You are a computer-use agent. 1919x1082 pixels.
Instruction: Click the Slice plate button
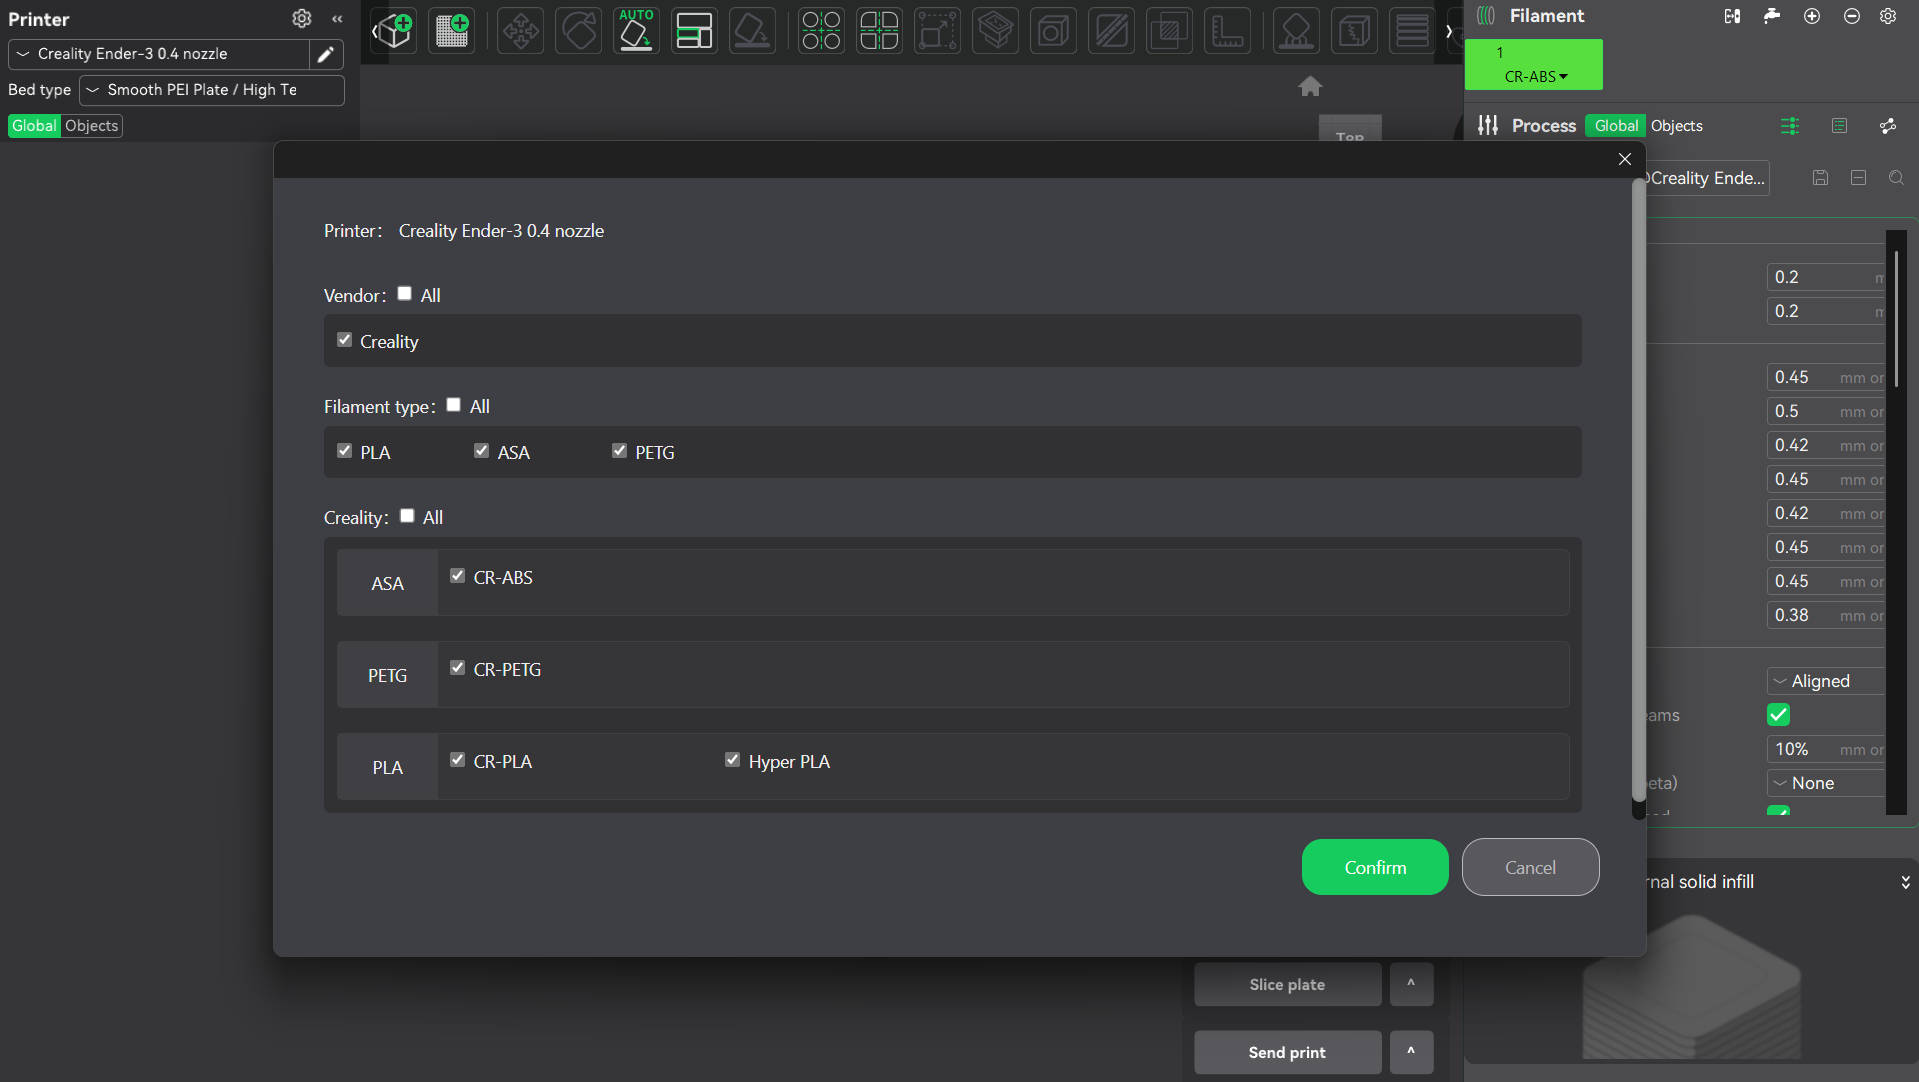[1287, 984]
